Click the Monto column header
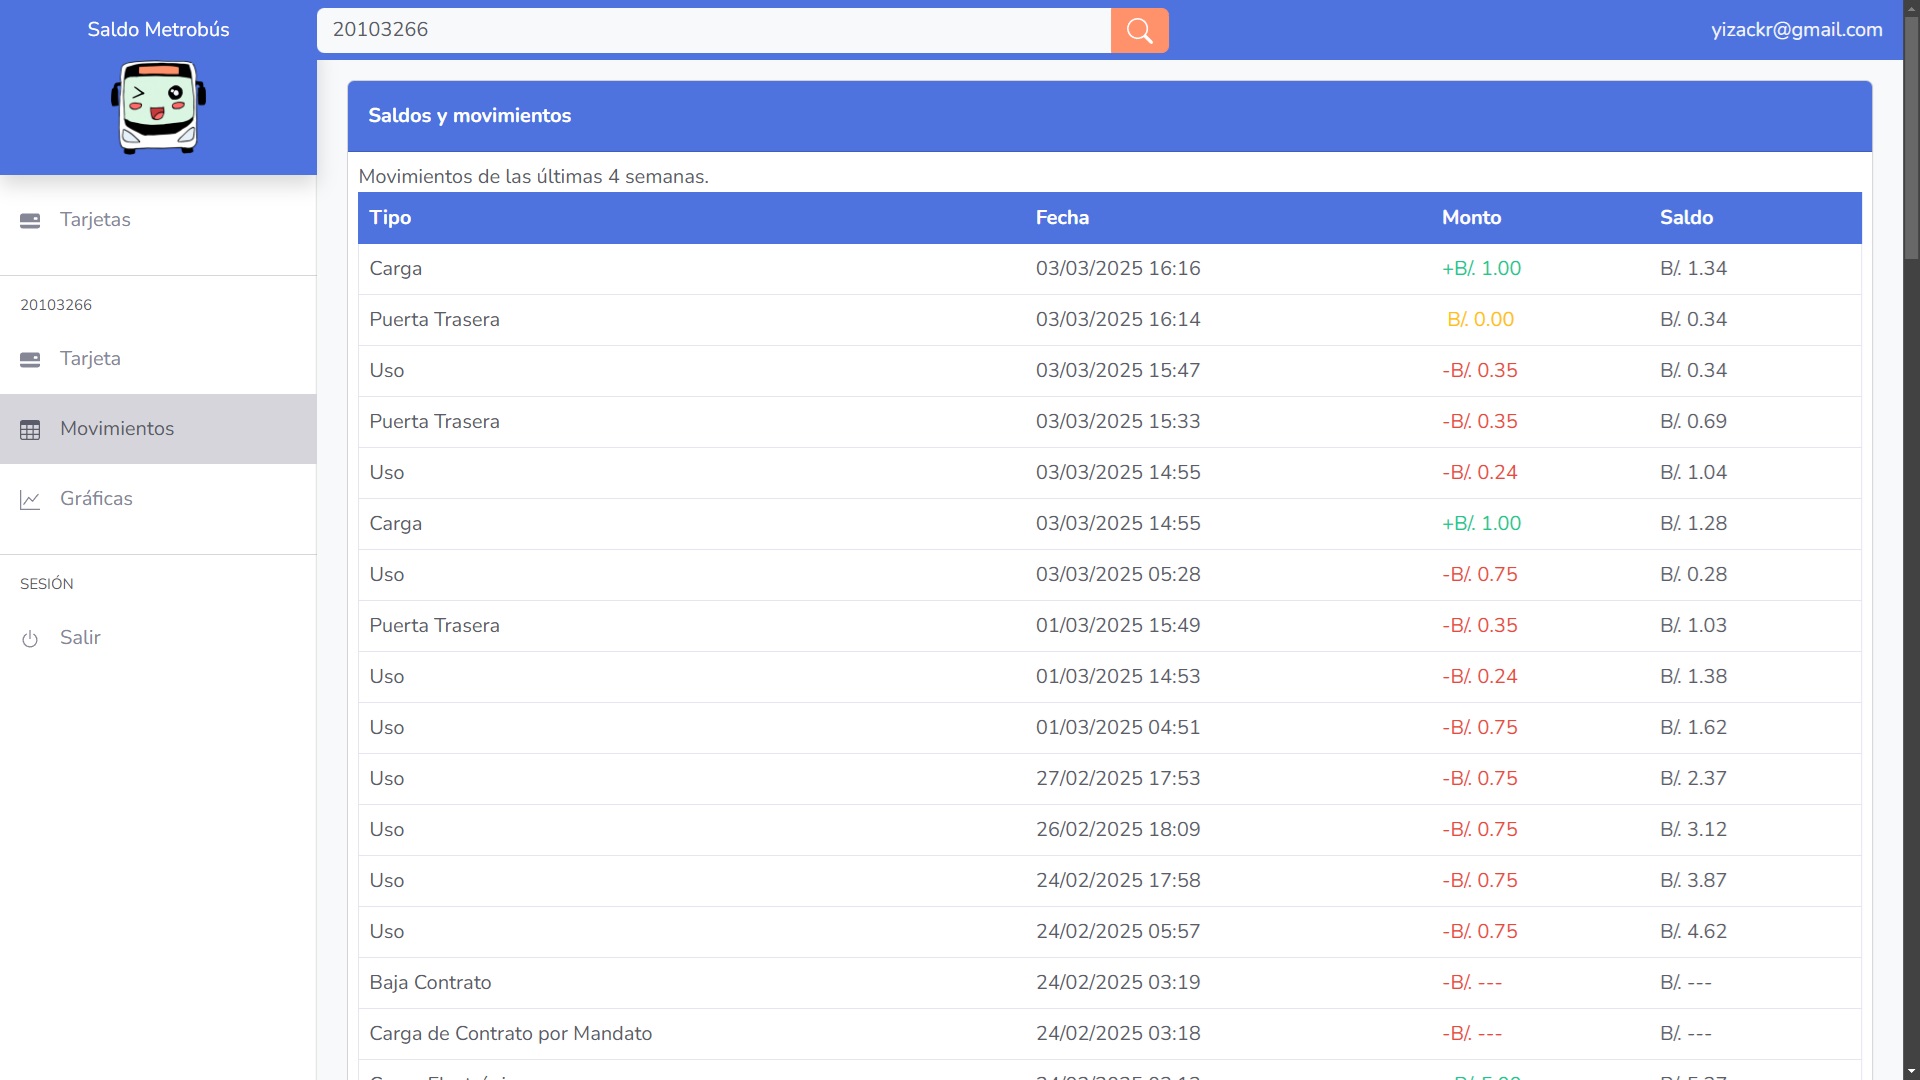The height and width of the screenshot is (1080, 1920). pos(1471,217)
